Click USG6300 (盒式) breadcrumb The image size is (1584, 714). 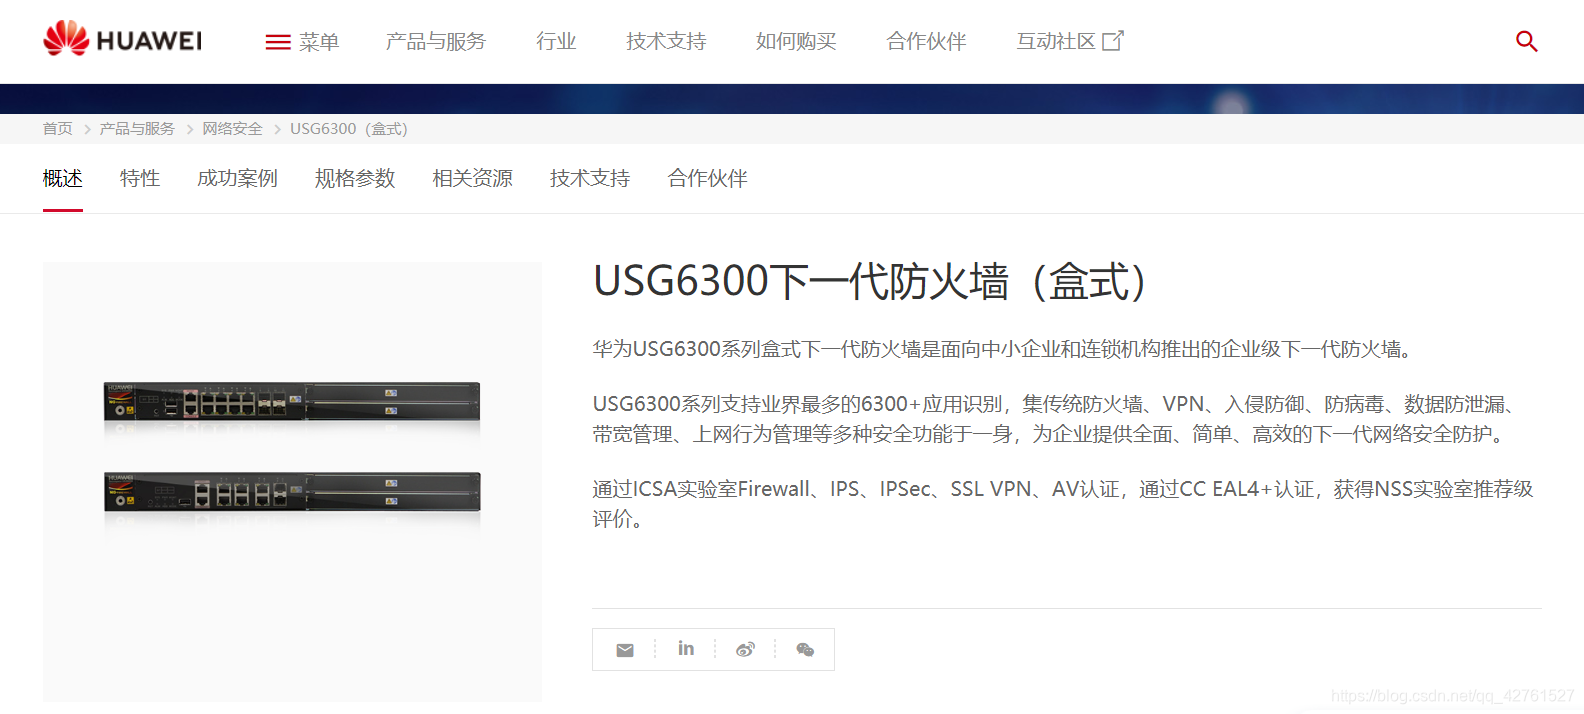pyautogui.click(x=349, y=129)
